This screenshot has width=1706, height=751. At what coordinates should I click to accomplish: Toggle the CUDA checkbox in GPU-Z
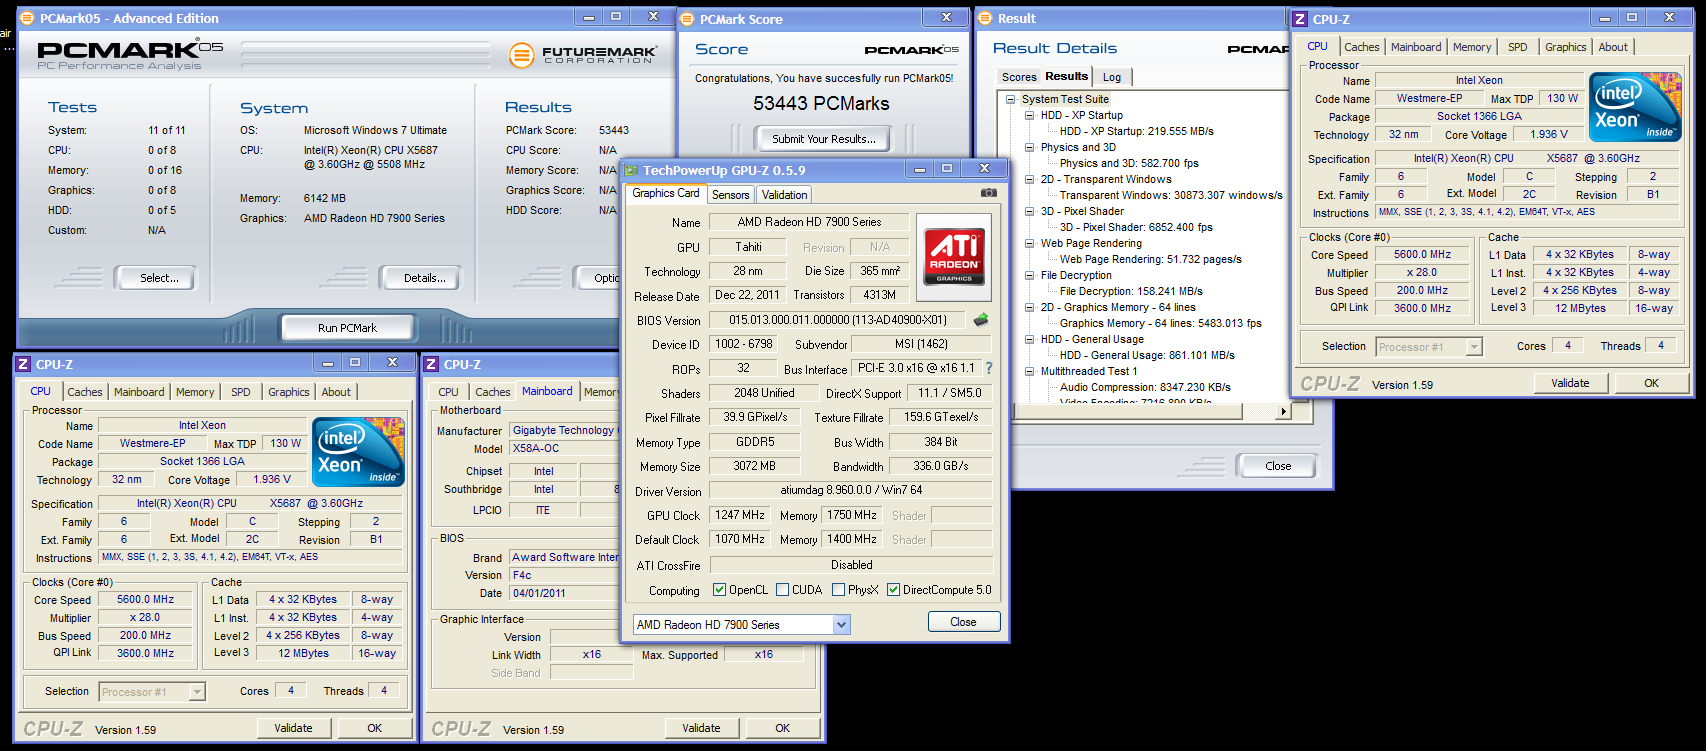tap(783, 590)
